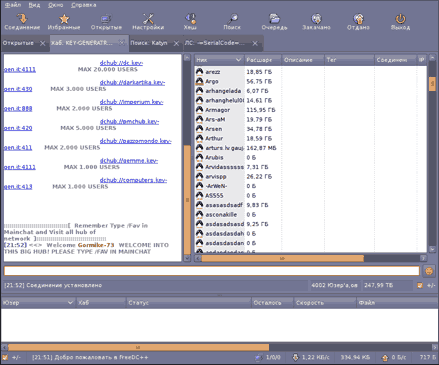
Task: Open the Файл menu
Action: pos(13,5)
